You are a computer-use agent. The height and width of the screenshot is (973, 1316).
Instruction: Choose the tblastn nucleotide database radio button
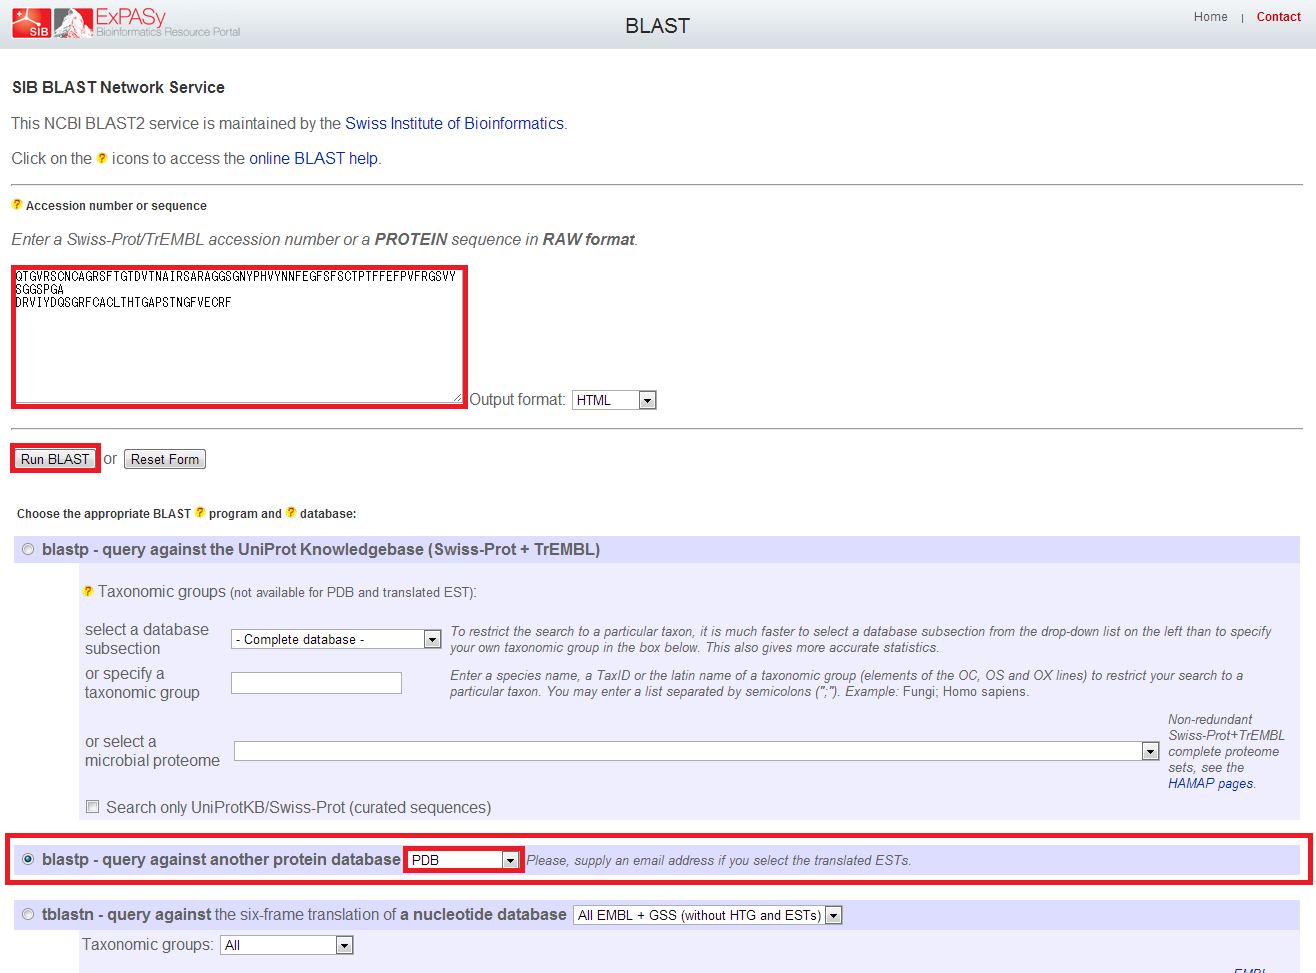point(28,914)
